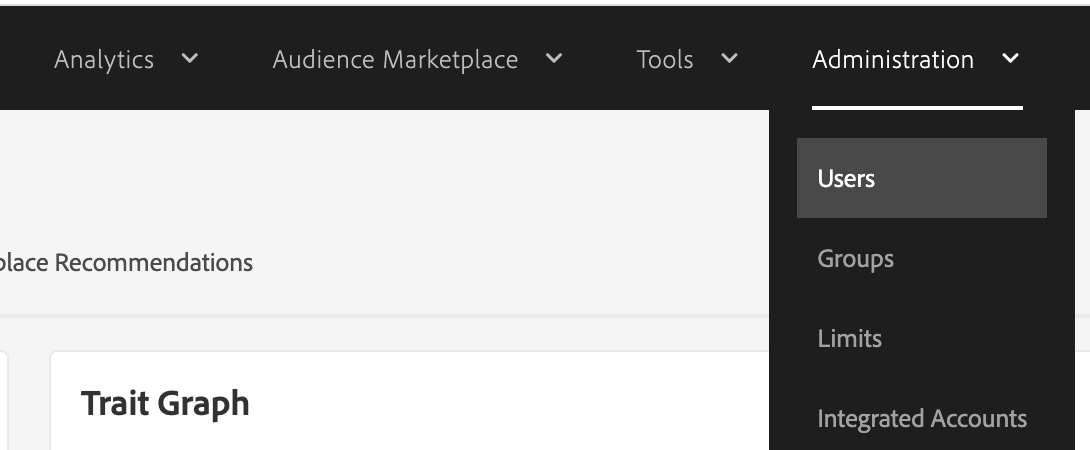The image size is (1090, 450).
Task: Click the Trait Graph heading
Action: pos(165,404)
